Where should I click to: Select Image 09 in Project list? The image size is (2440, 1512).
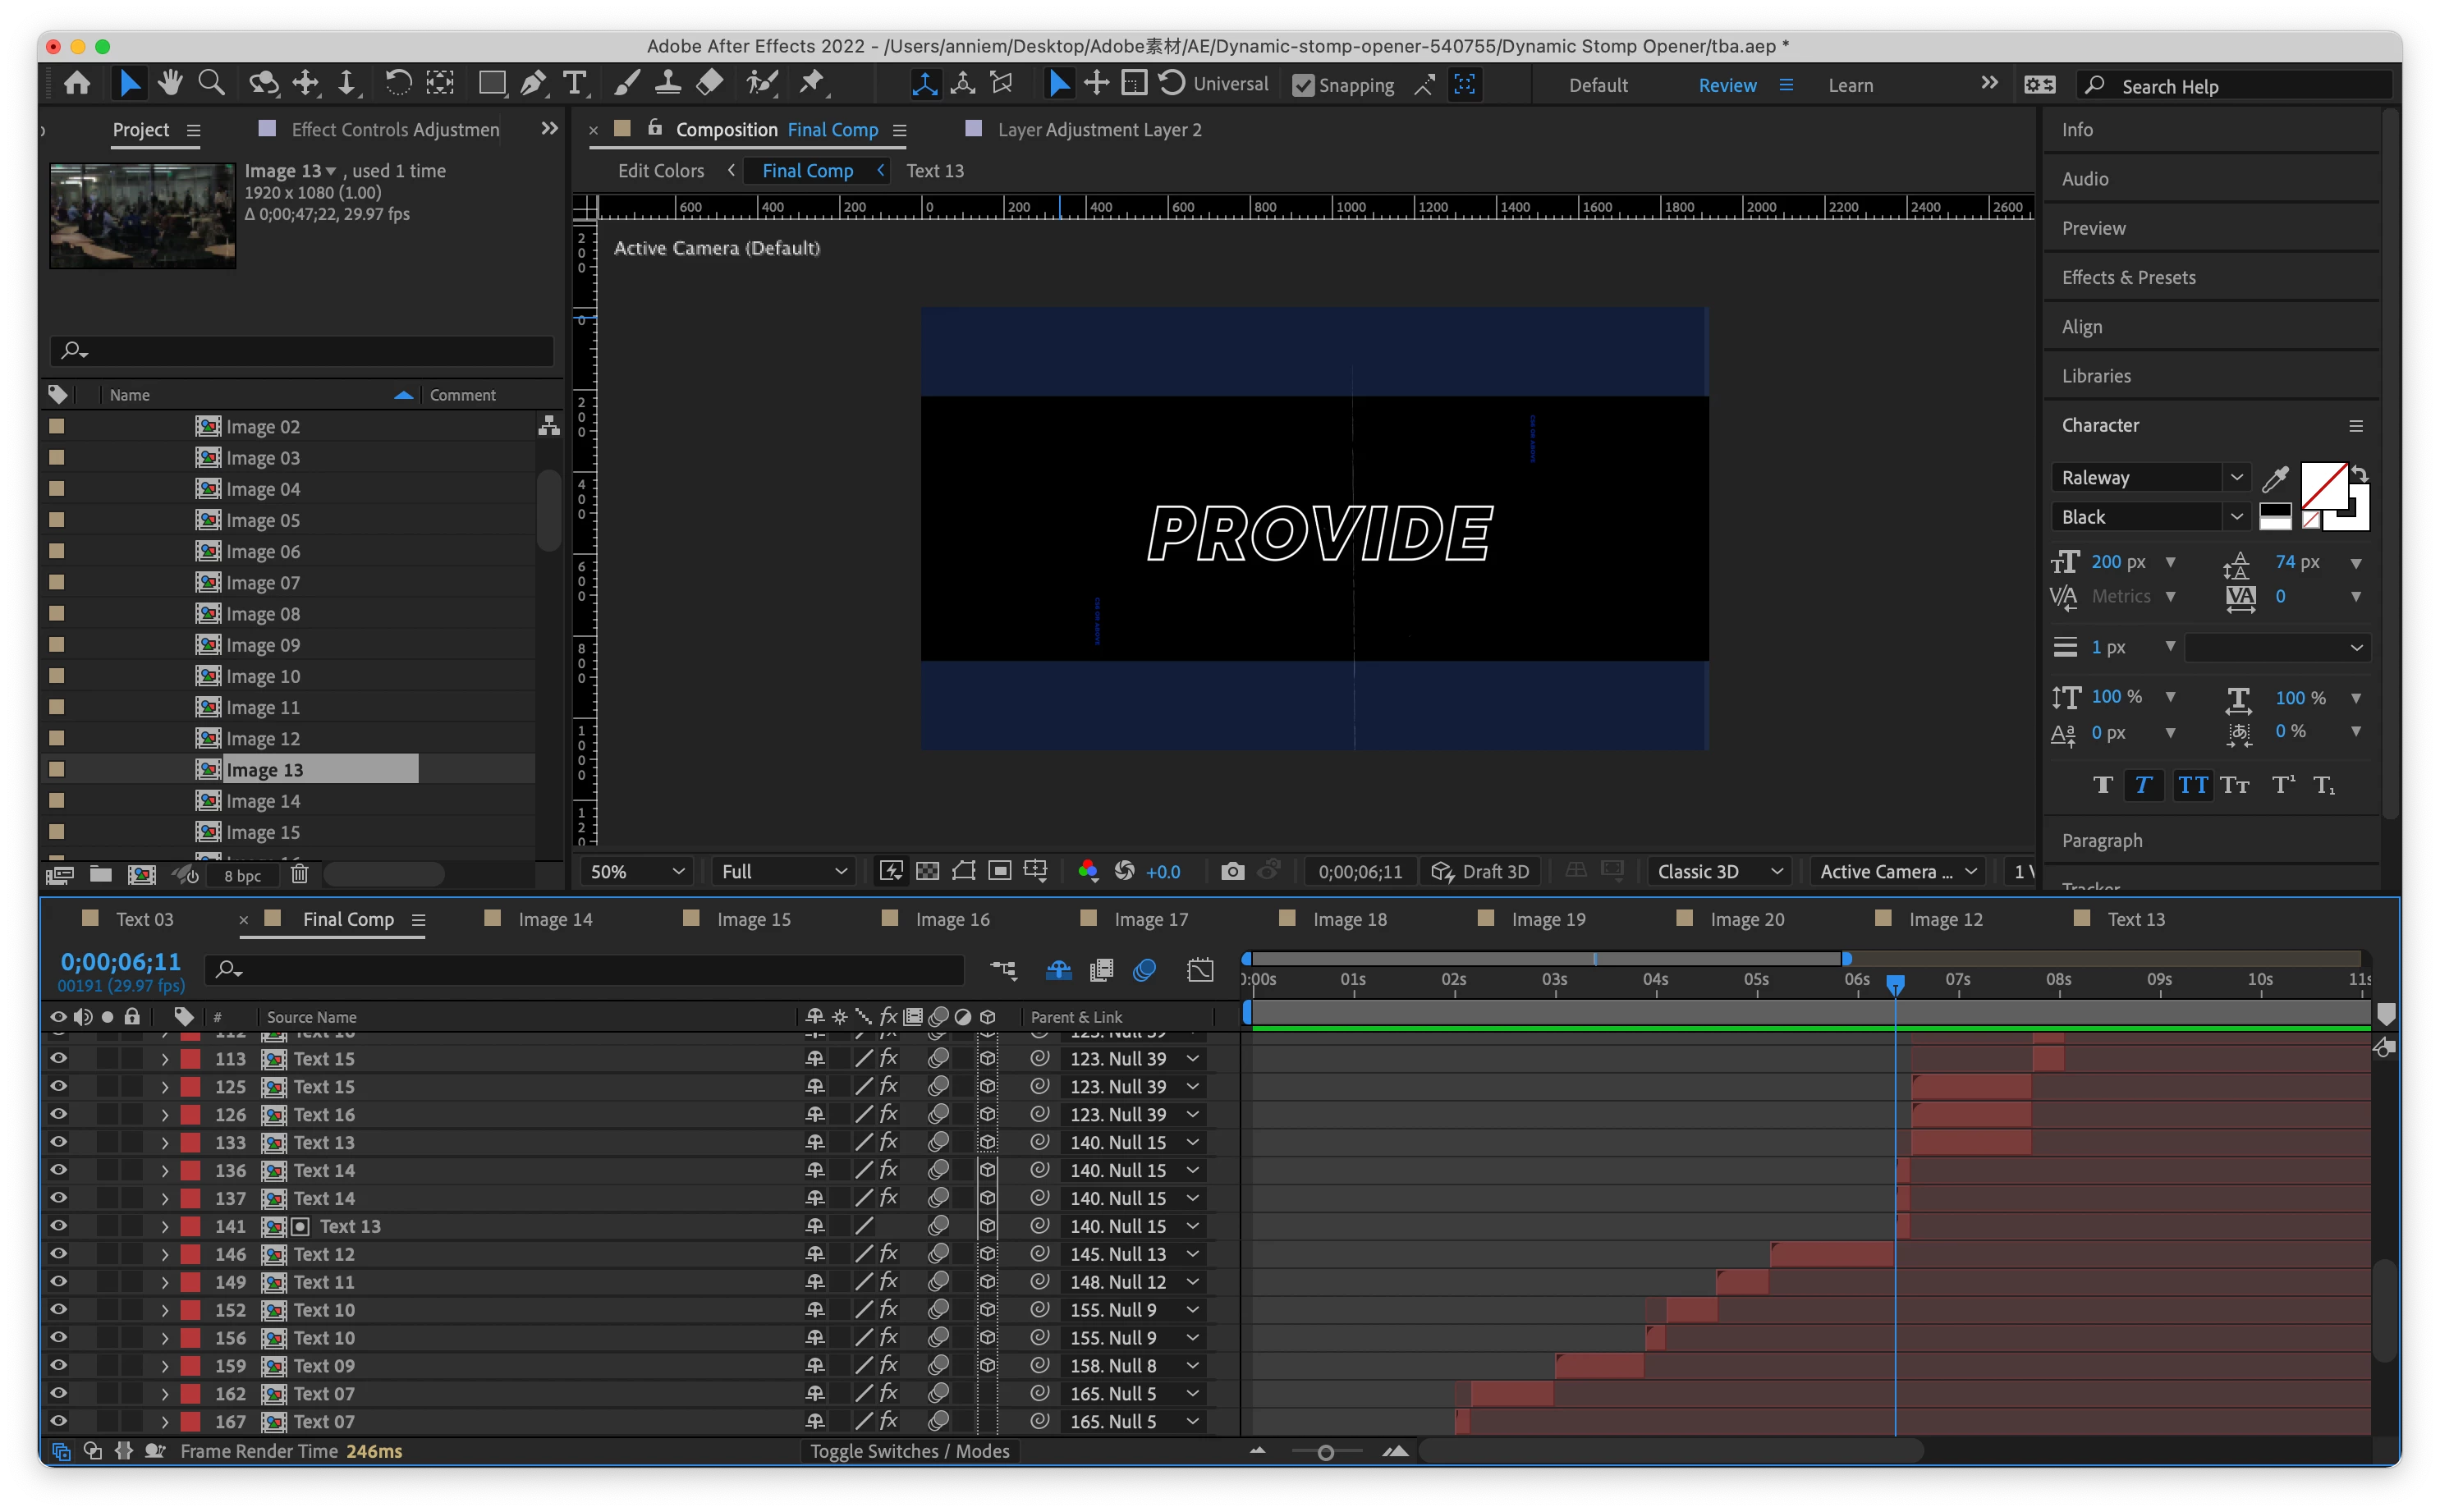coord(263,645)
